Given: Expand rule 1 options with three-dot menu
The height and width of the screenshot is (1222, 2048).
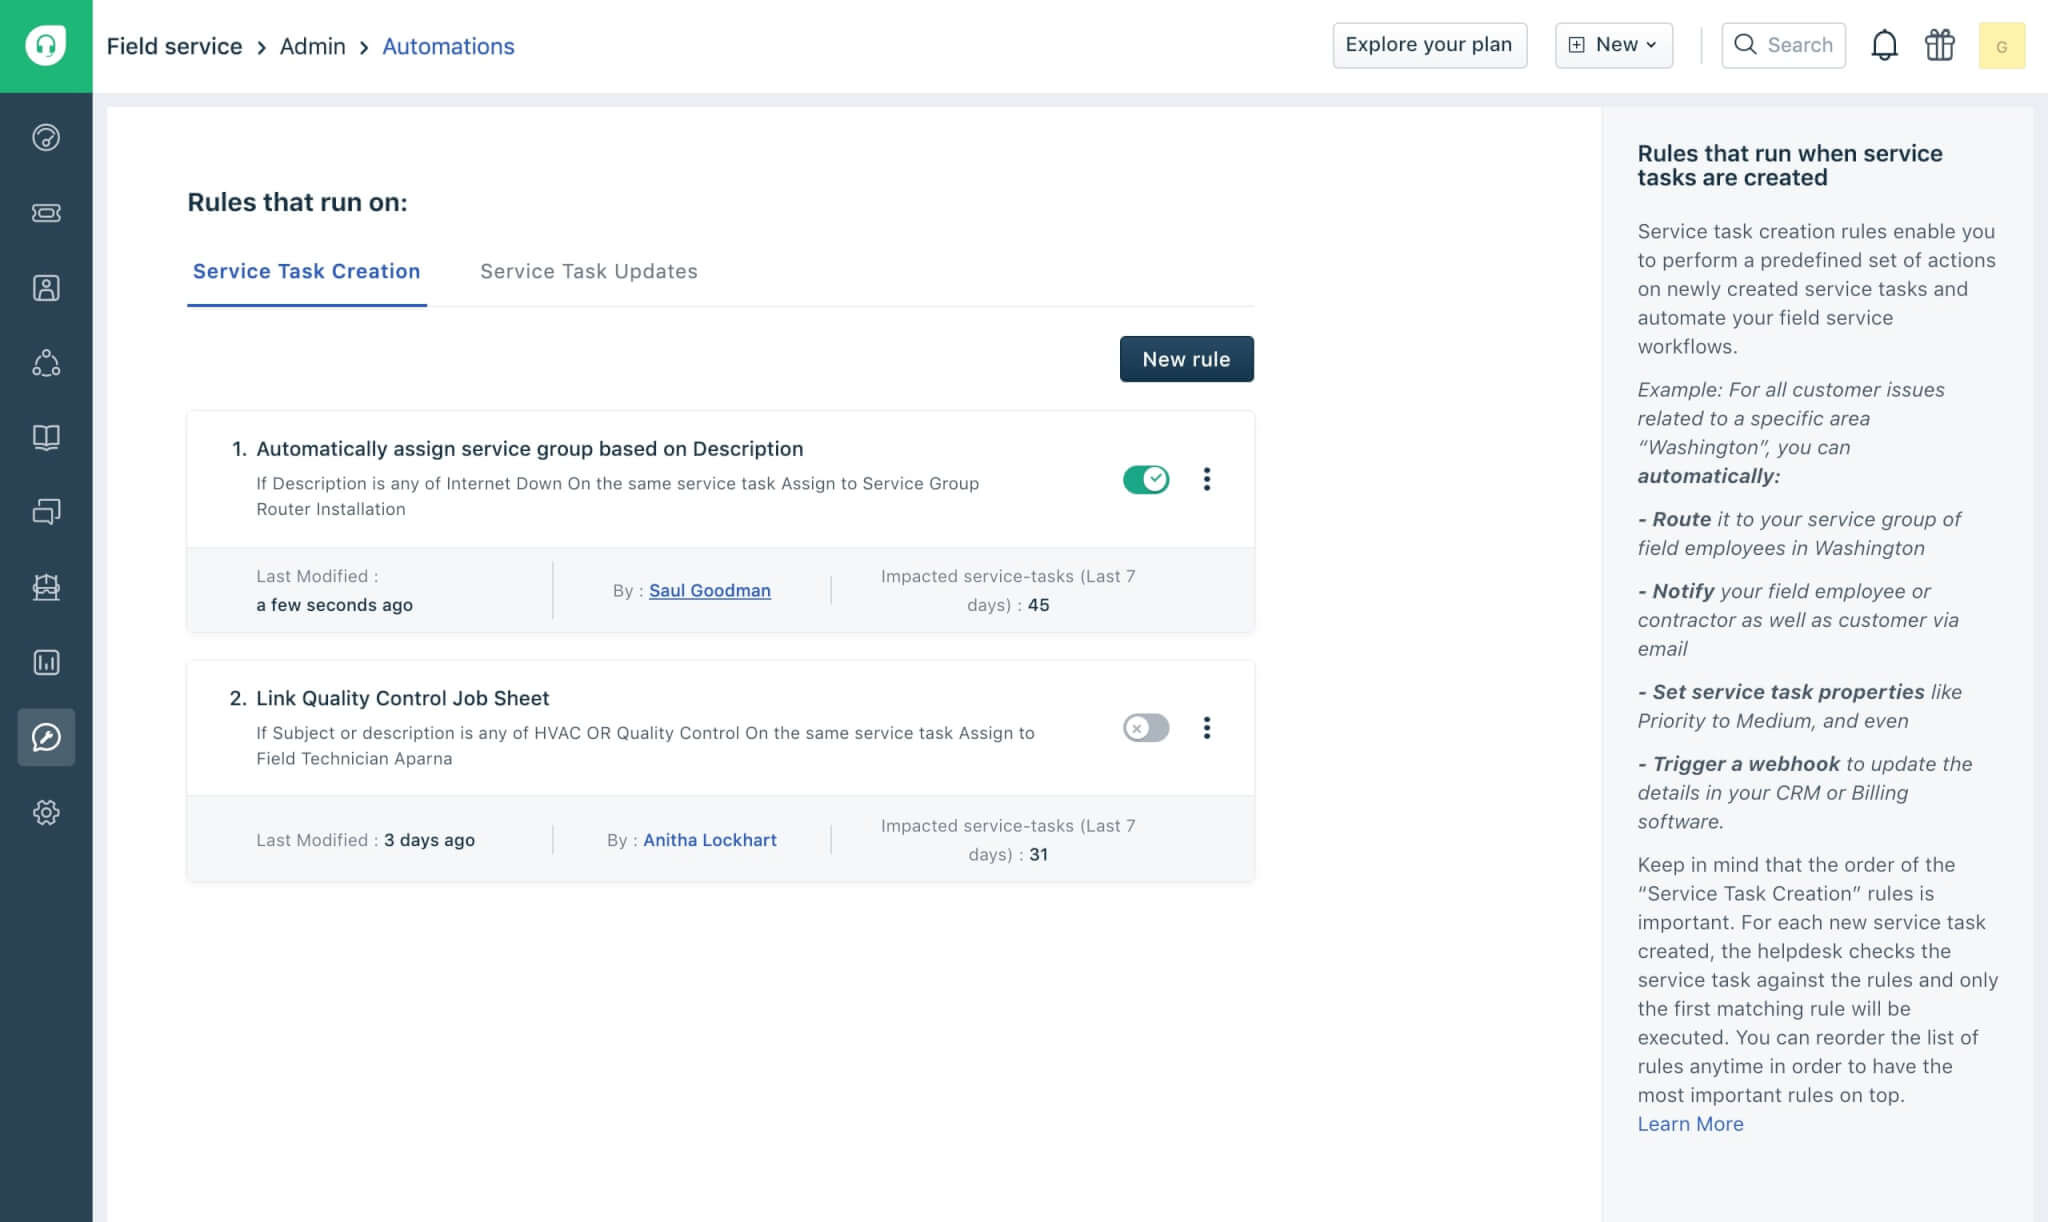Looking at the screenshot, I should 1204,479.
